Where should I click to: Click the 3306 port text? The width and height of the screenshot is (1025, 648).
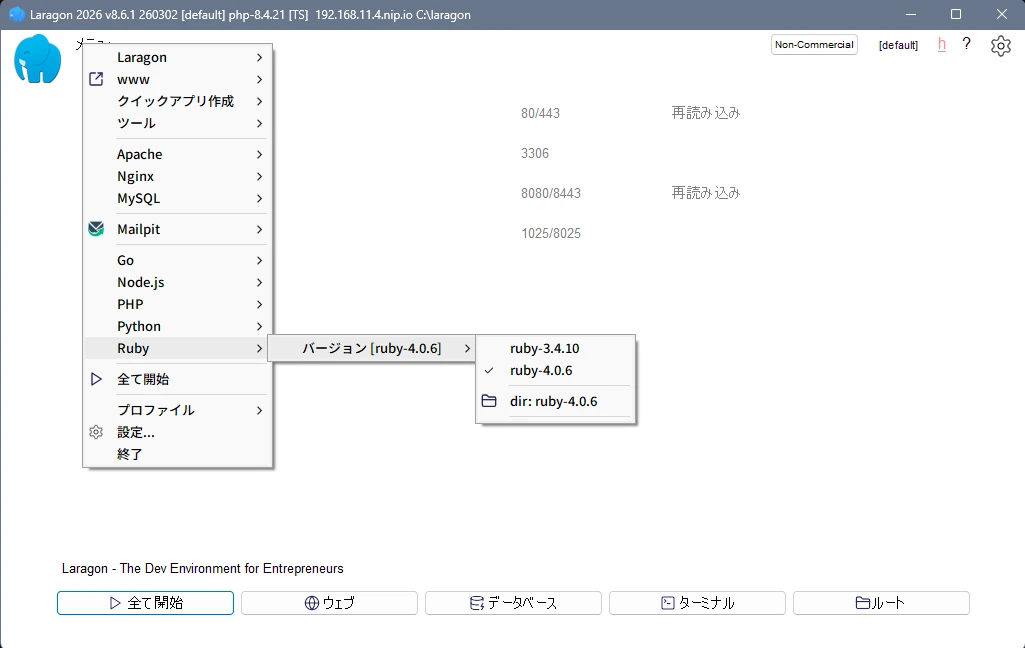pyautogui.click(x=535, y=153)
